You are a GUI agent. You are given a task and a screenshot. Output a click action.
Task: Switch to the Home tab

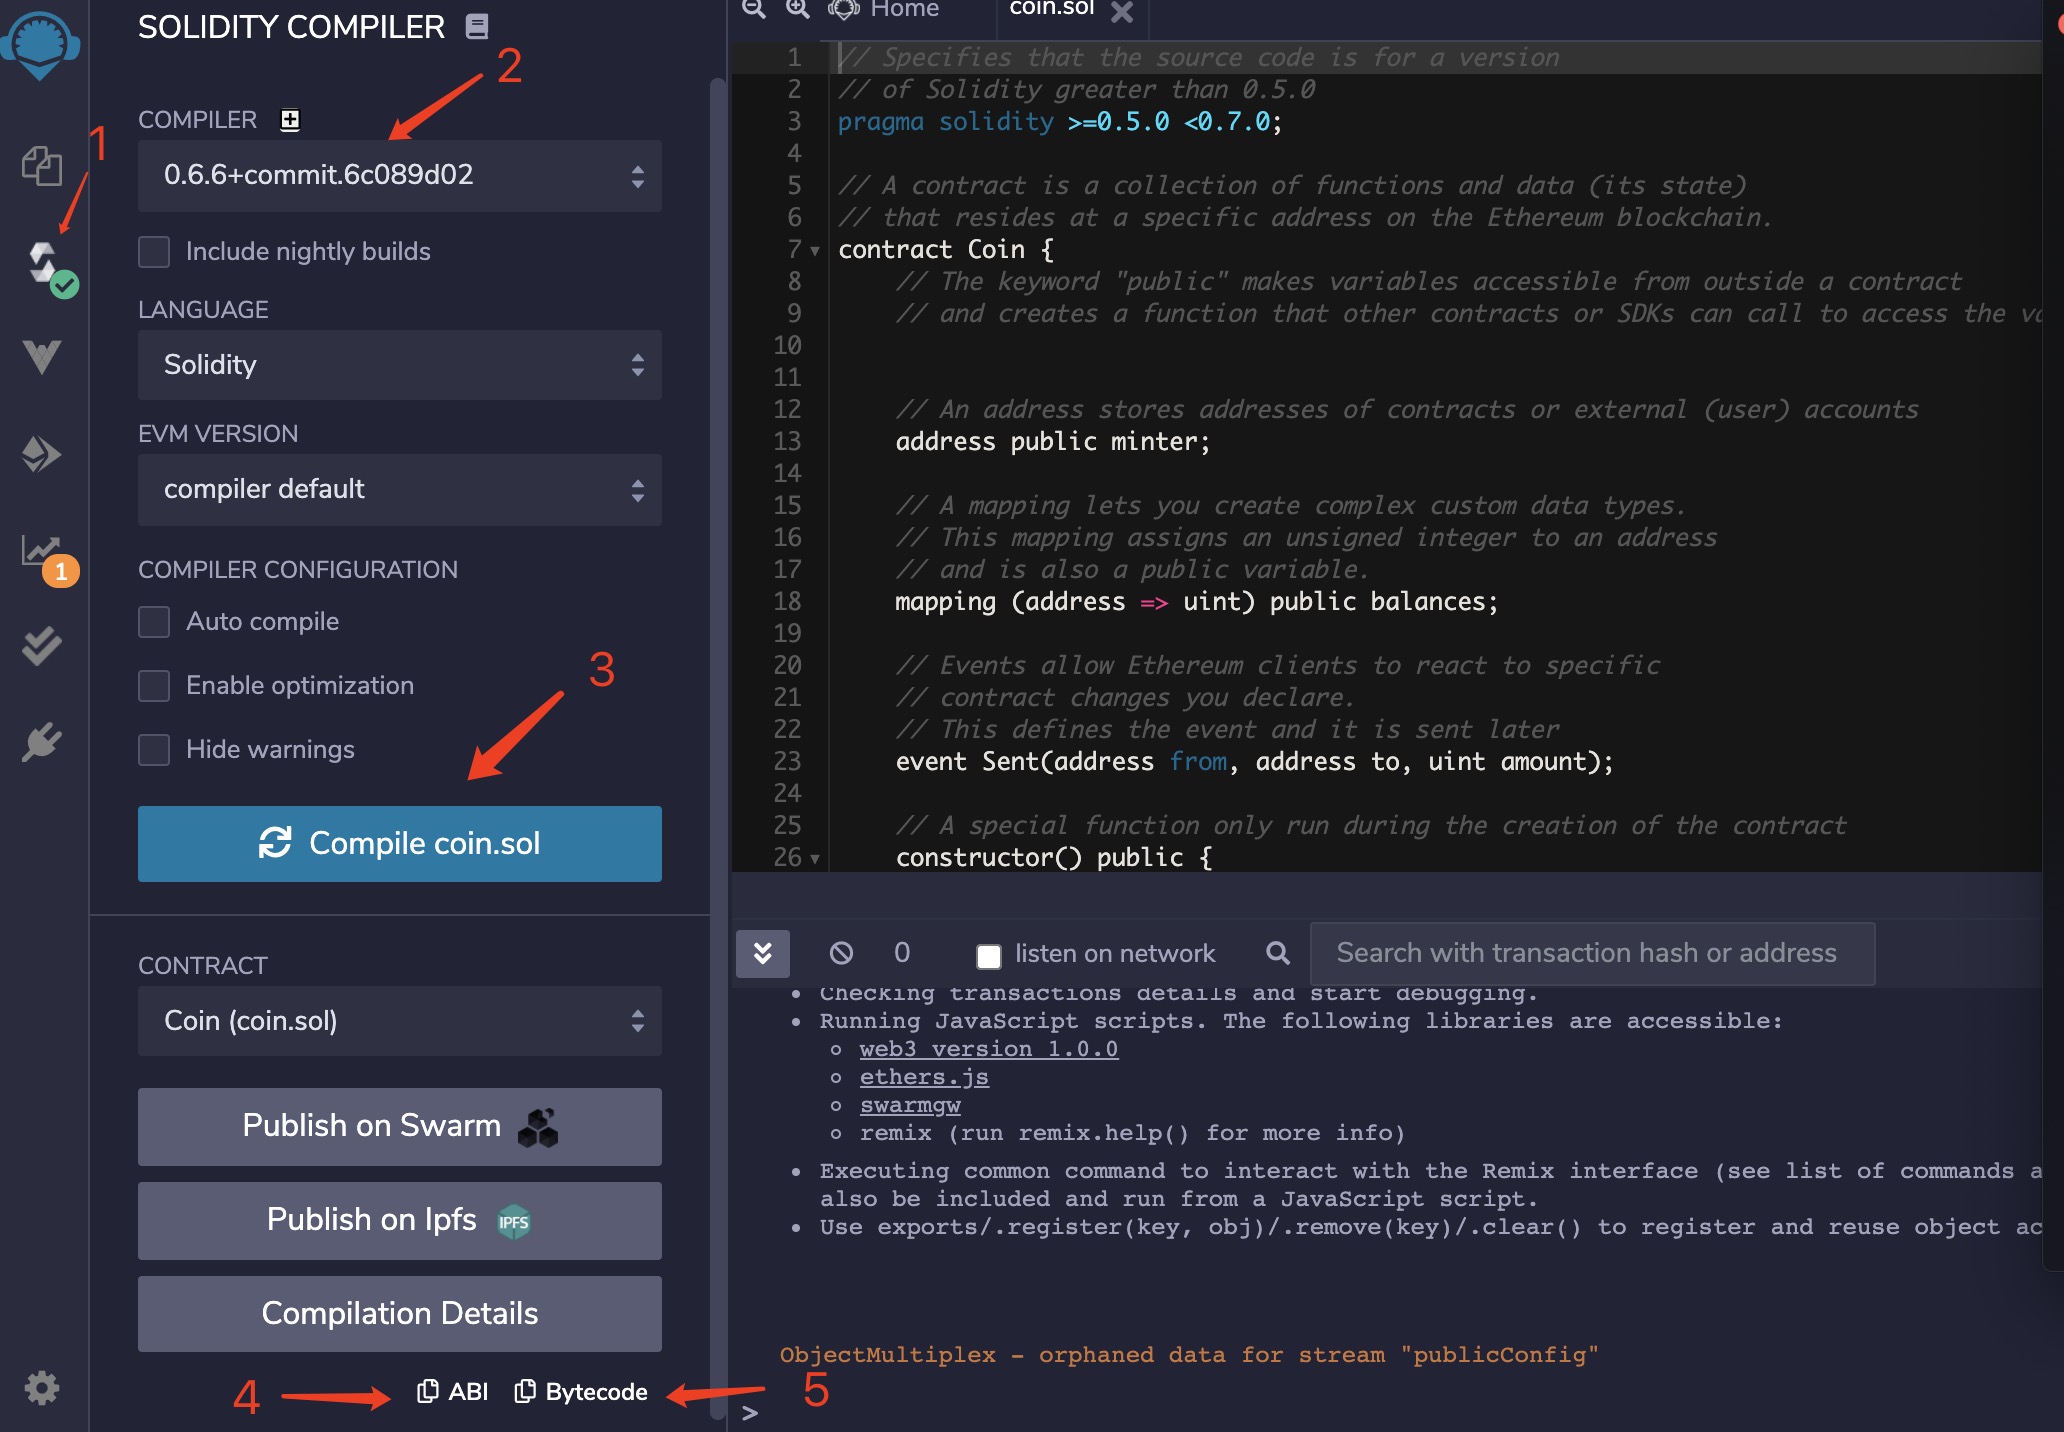[x=903, y=10]
